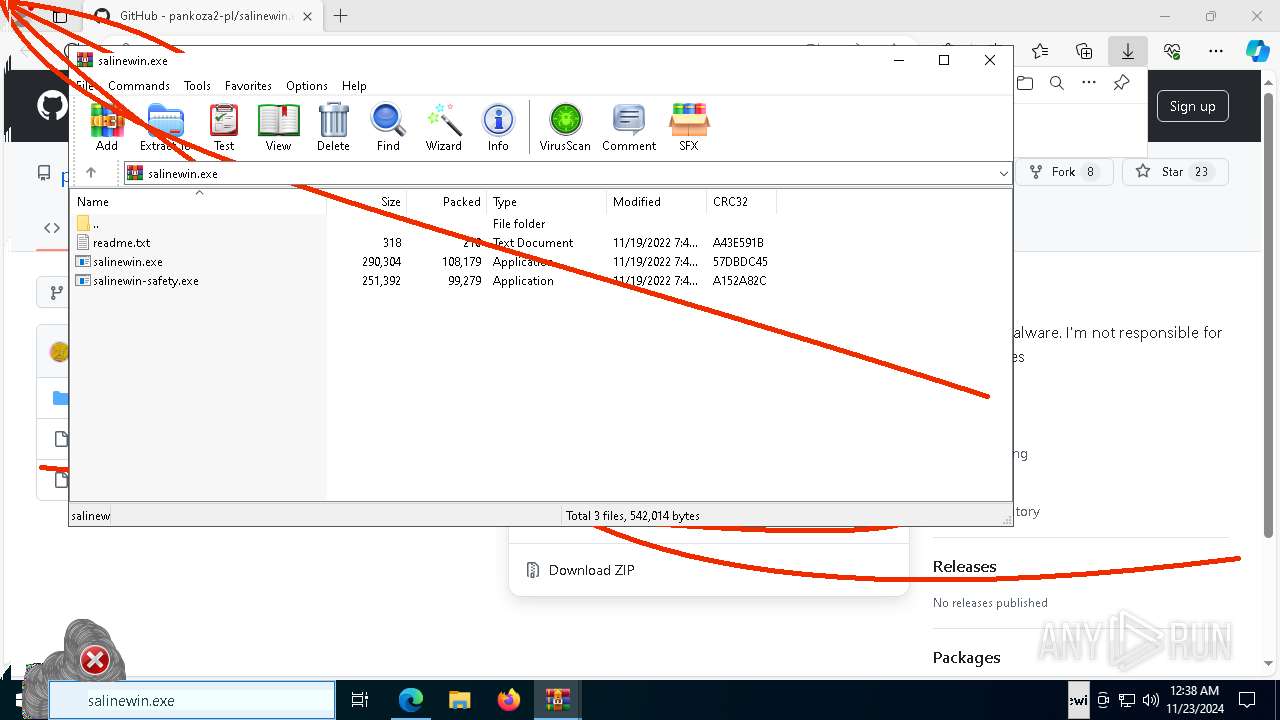Image resolution: width=1280 pixels, height=720 pixels.
Task: Open Task View on taskbar
Action: click(x=360, y=700)
